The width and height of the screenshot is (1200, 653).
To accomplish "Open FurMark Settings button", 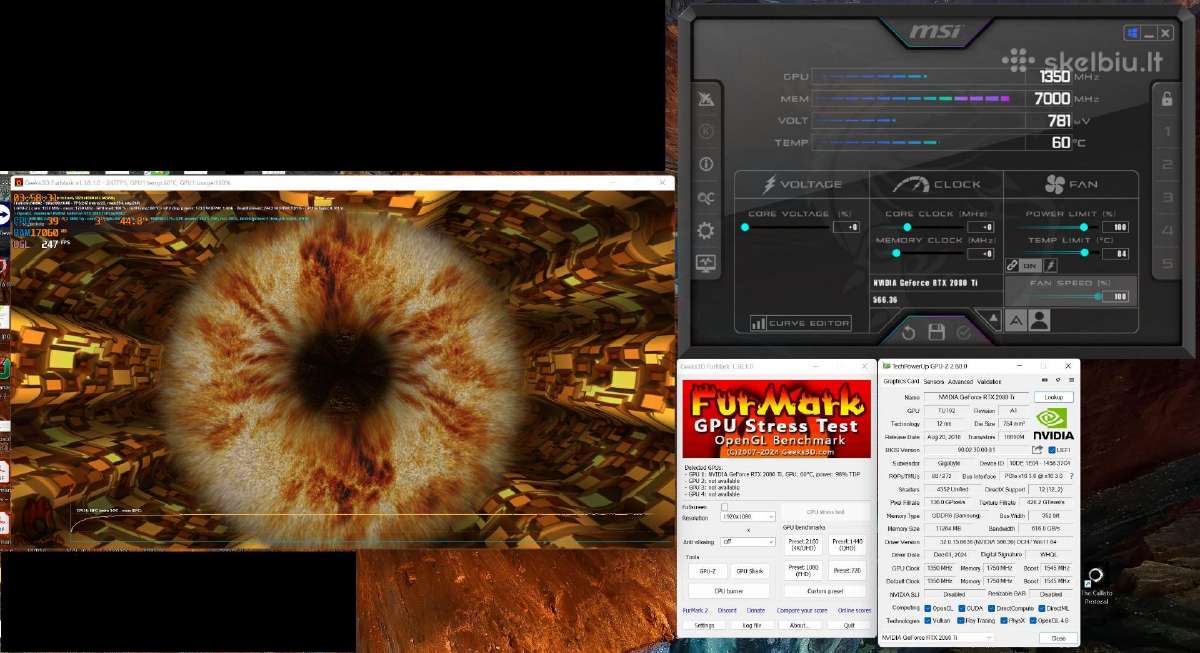I will [x=704, y=625].
